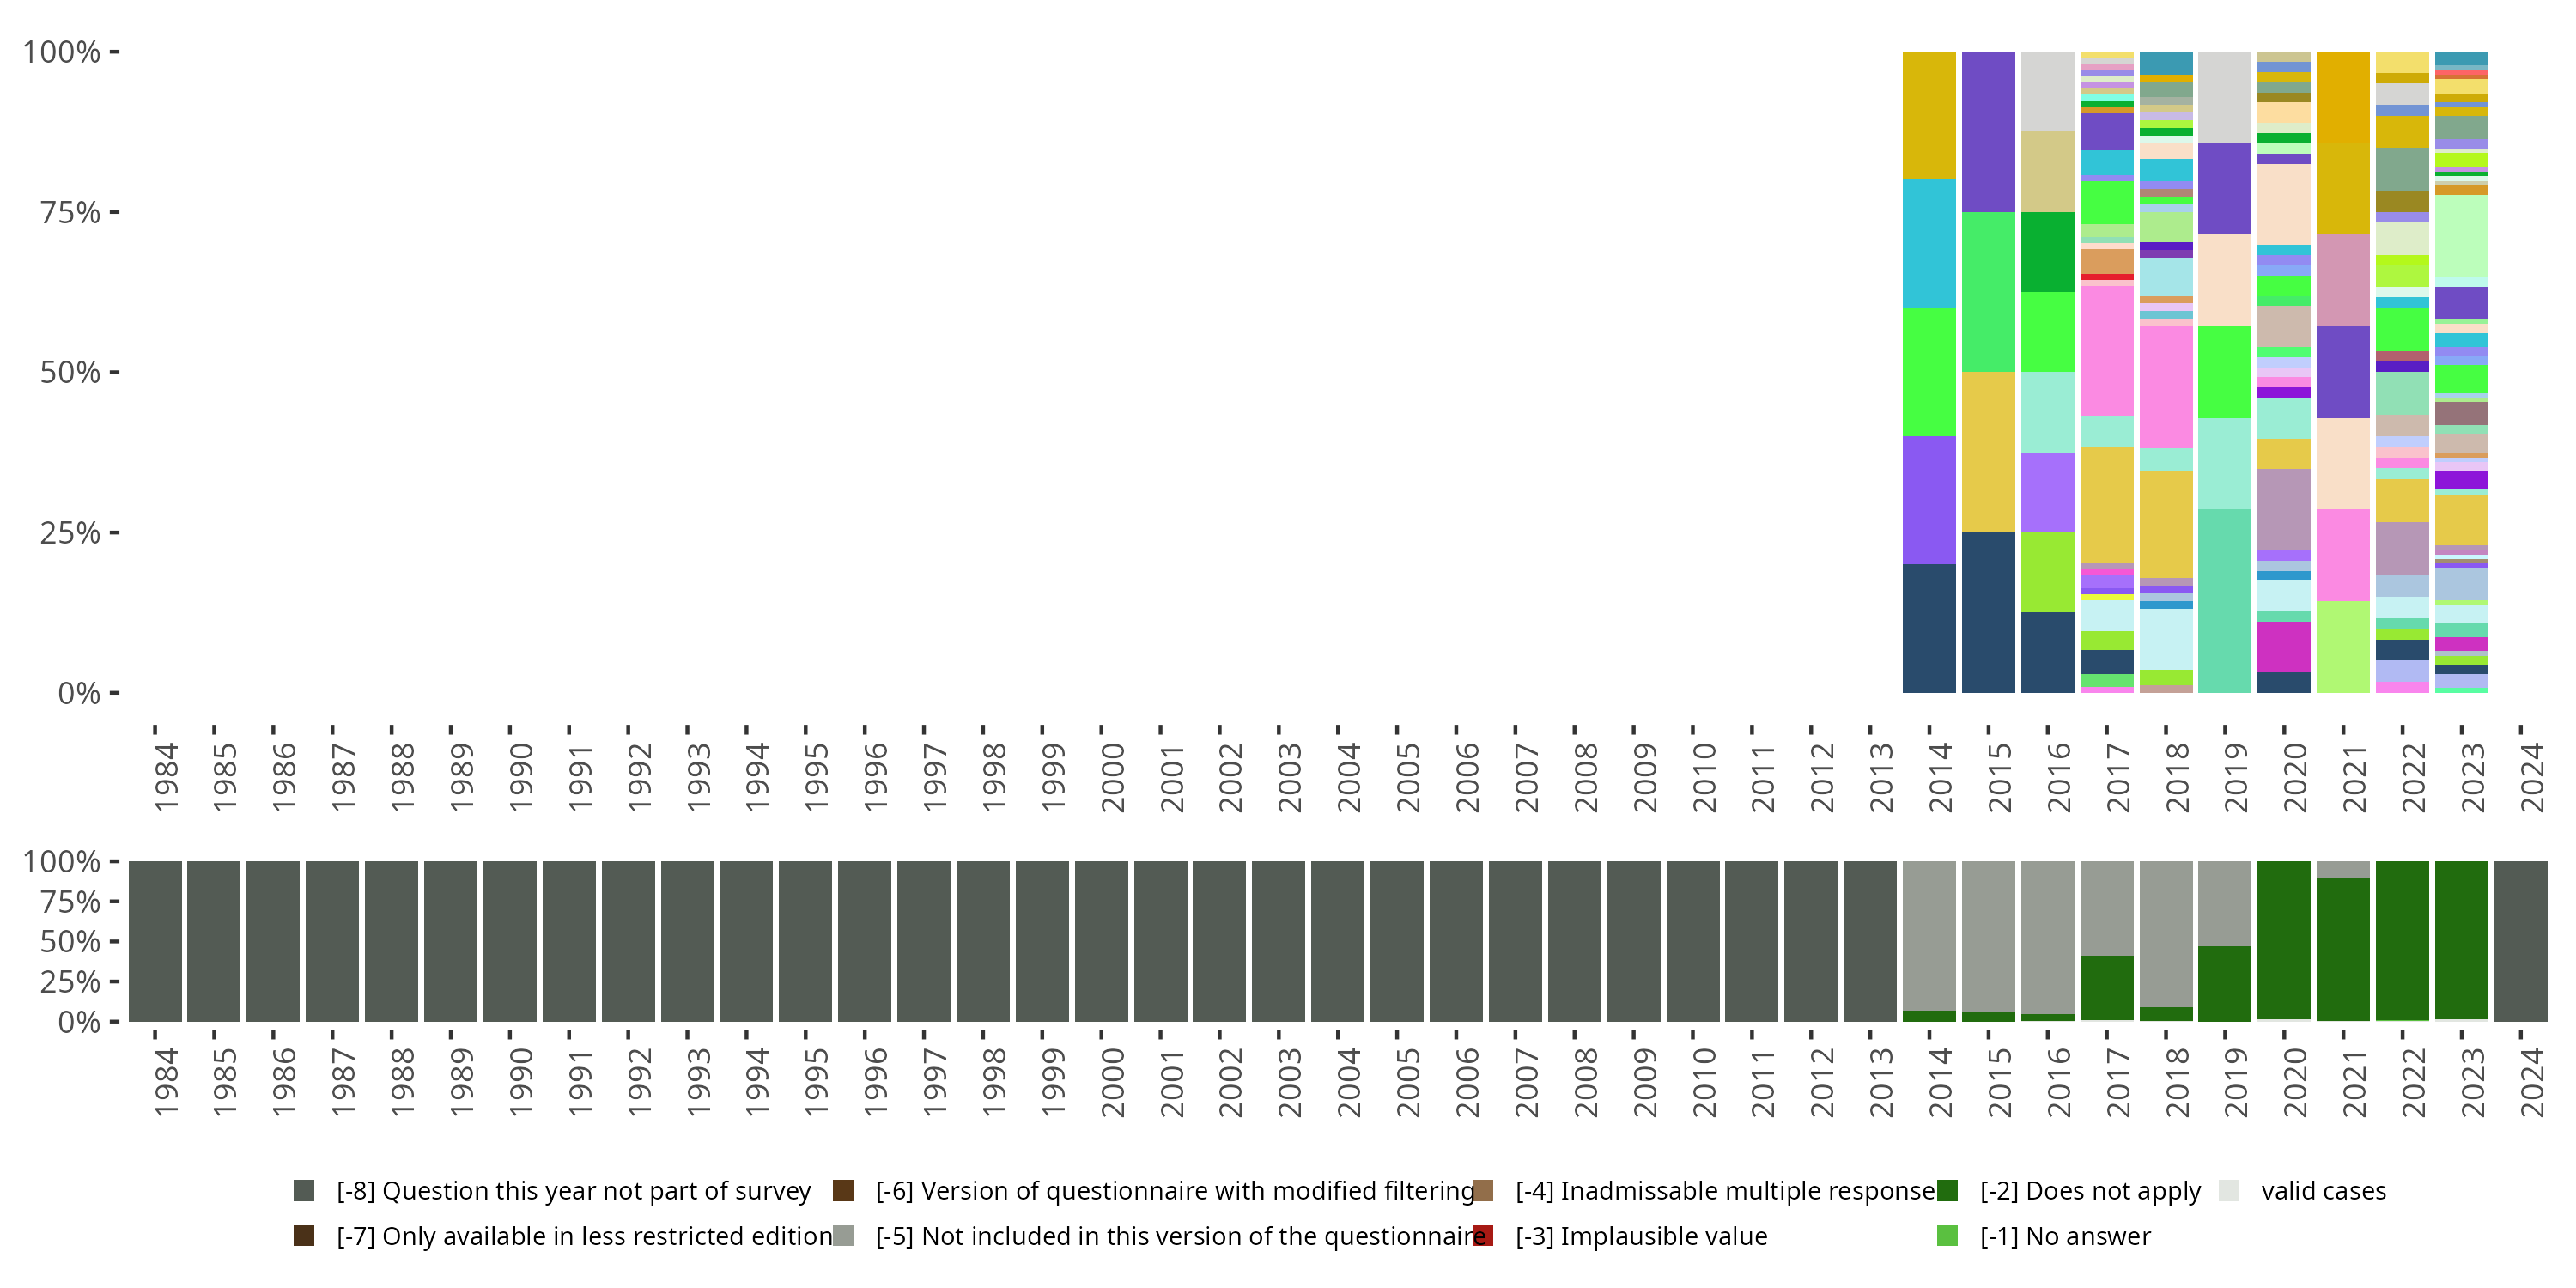Click the 75% y-axis label of top chart
The height and width of the screenshot is (1288, 2576).
pyautogui.click(x=70, y=212)
